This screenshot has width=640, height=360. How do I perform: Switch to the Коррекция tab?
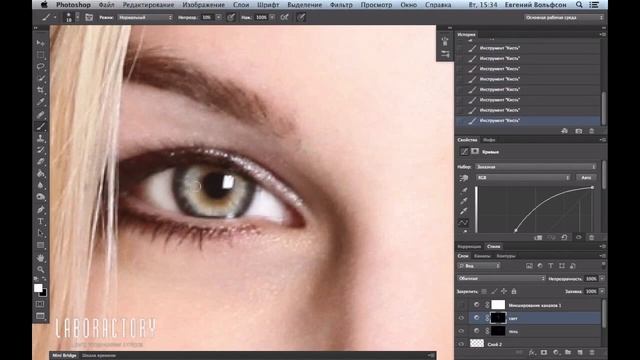pos(469,247)
